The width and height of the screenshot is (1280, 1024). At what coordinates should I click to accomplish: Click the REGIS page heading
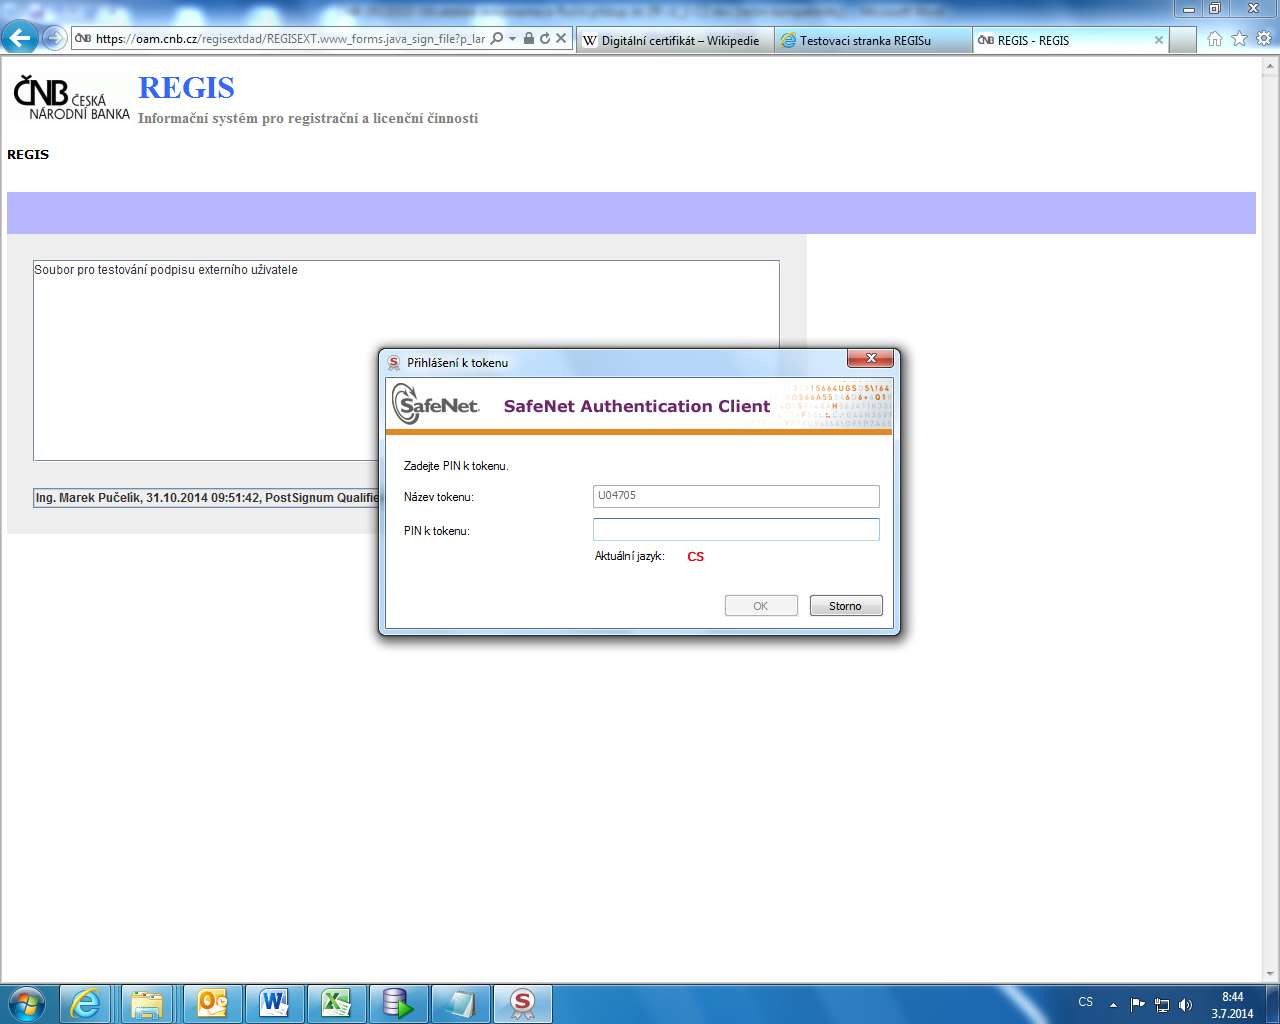tap(186, 88)
